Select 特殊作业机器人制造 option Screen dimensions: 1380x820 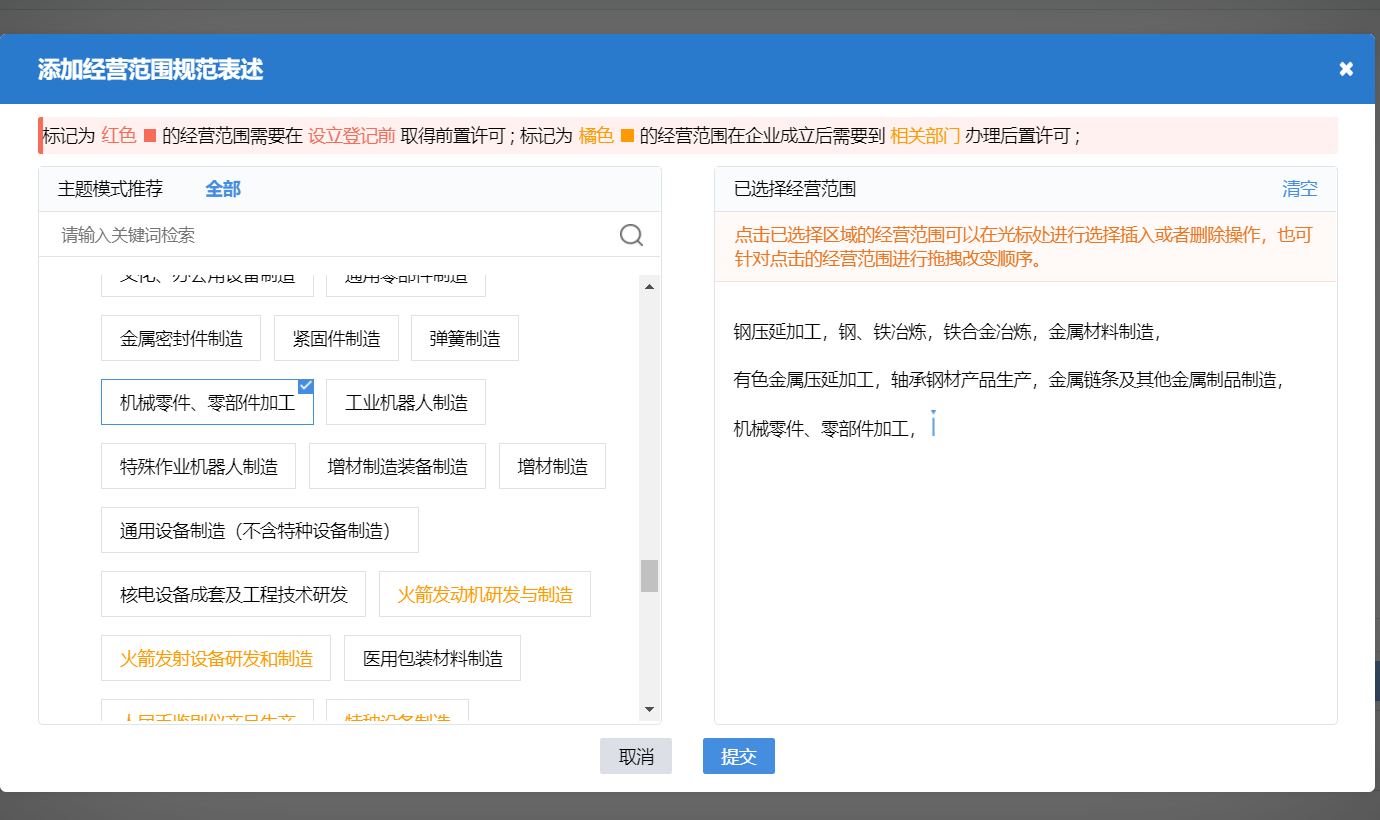[197, 465]
